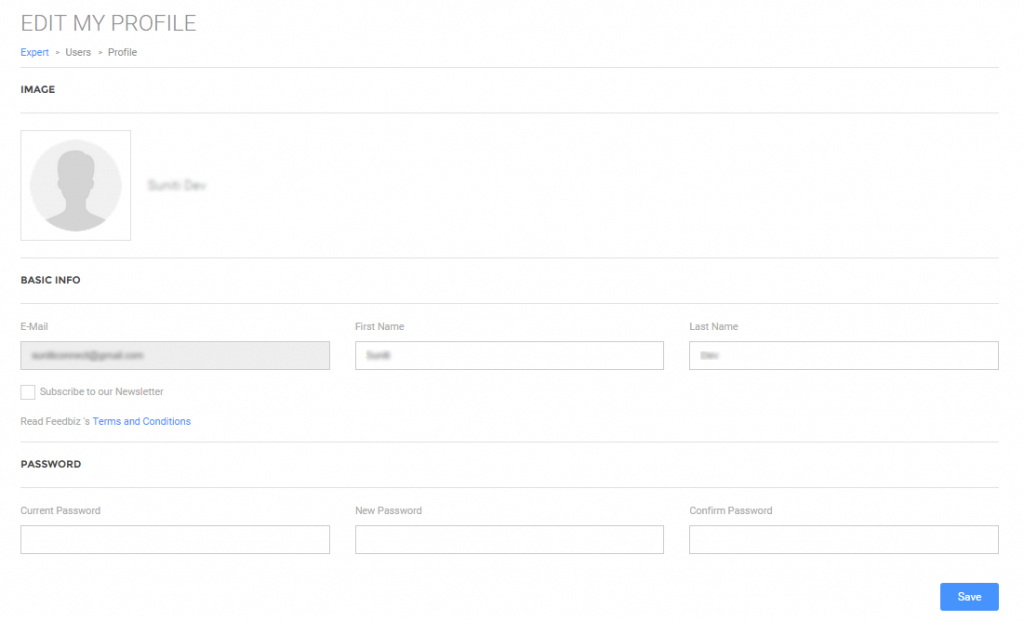This screenshot has width=1024, height=621.
Task: Click the Save button
Action: click(x=968, y=596)
